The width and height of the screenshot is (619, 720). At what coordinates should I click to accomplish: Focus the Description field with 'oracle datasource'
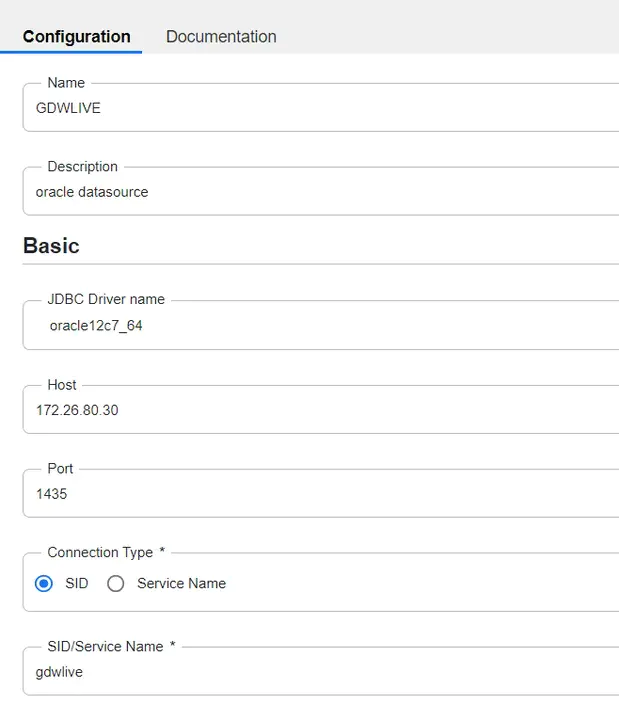[x=320, y=193]
